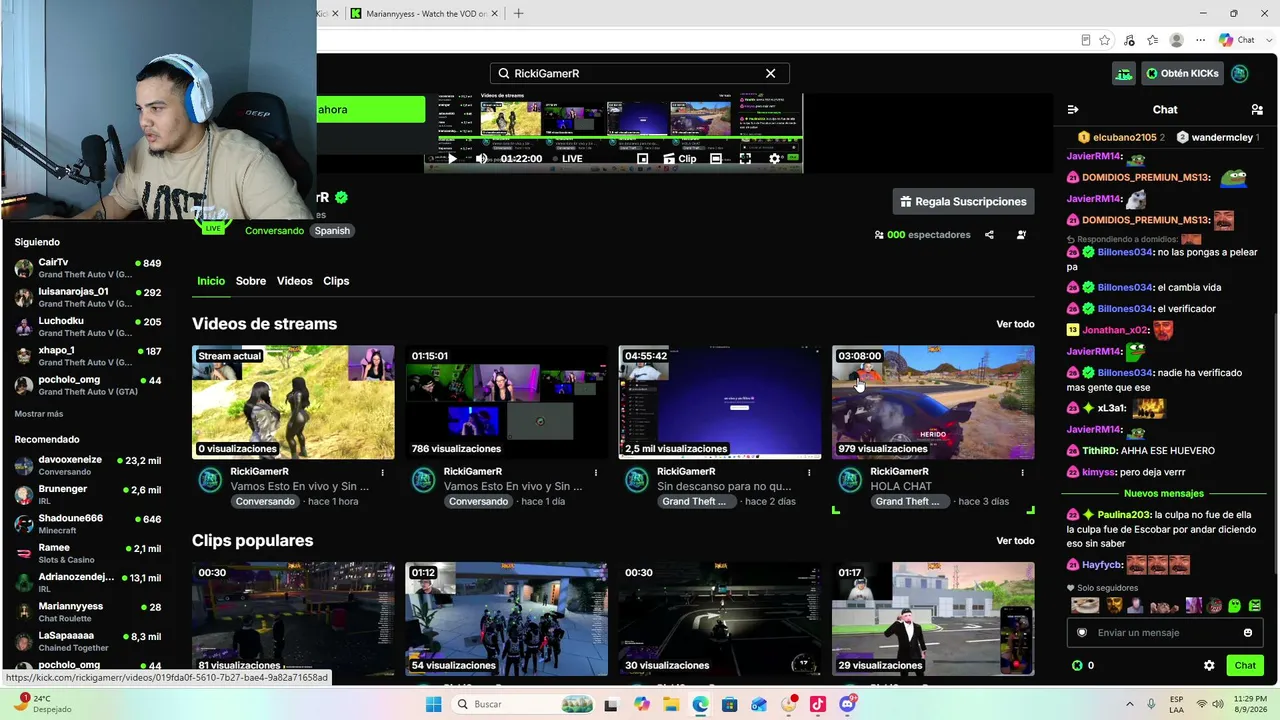Open File Explorer from the taskbar
Viewport: 1280px width, 720px height.
click(x=671, y=704)
